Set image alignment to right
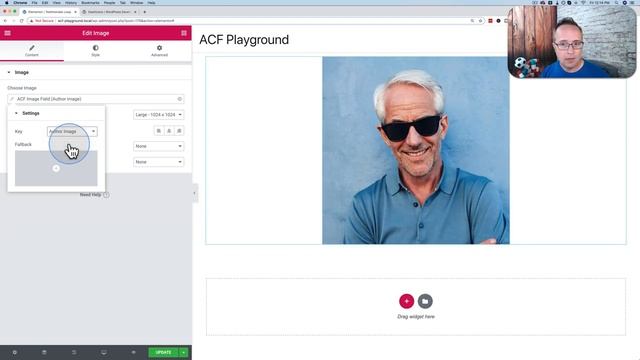Viewport: 640px width, 360px height. [179, 131]
